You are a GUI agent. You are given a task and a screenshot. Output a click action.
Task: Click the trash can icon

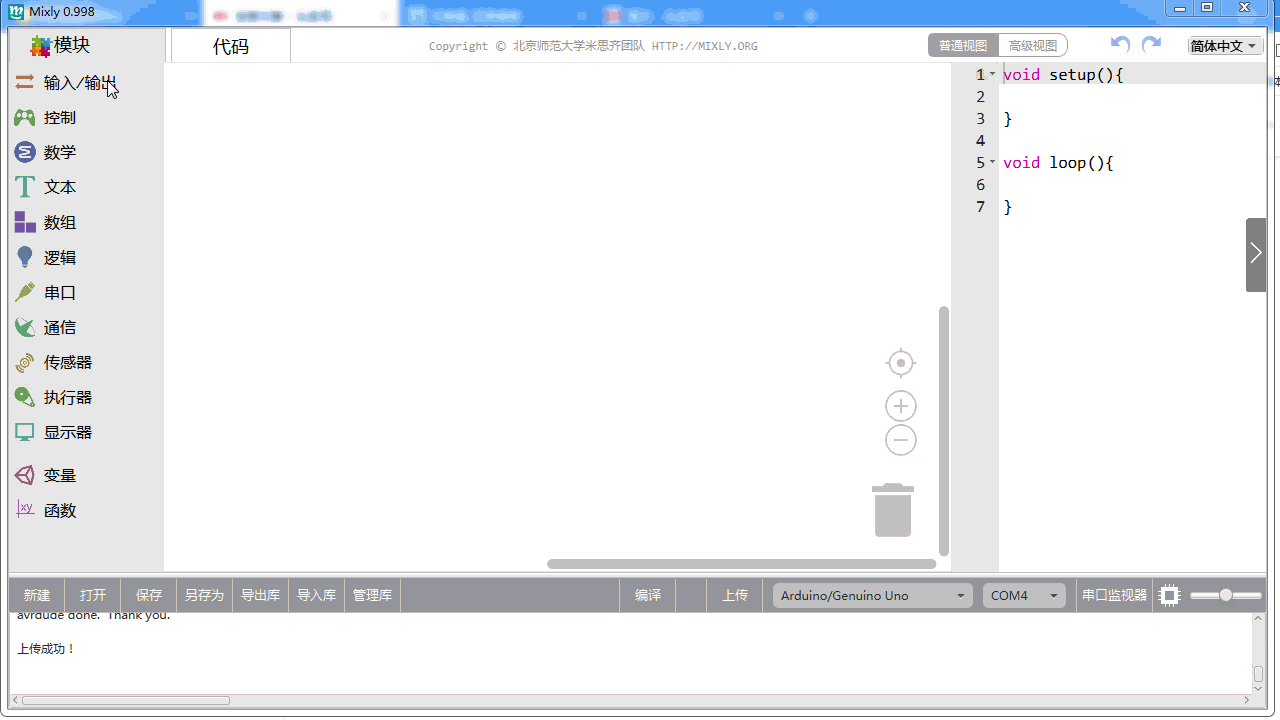pos(893,510)
